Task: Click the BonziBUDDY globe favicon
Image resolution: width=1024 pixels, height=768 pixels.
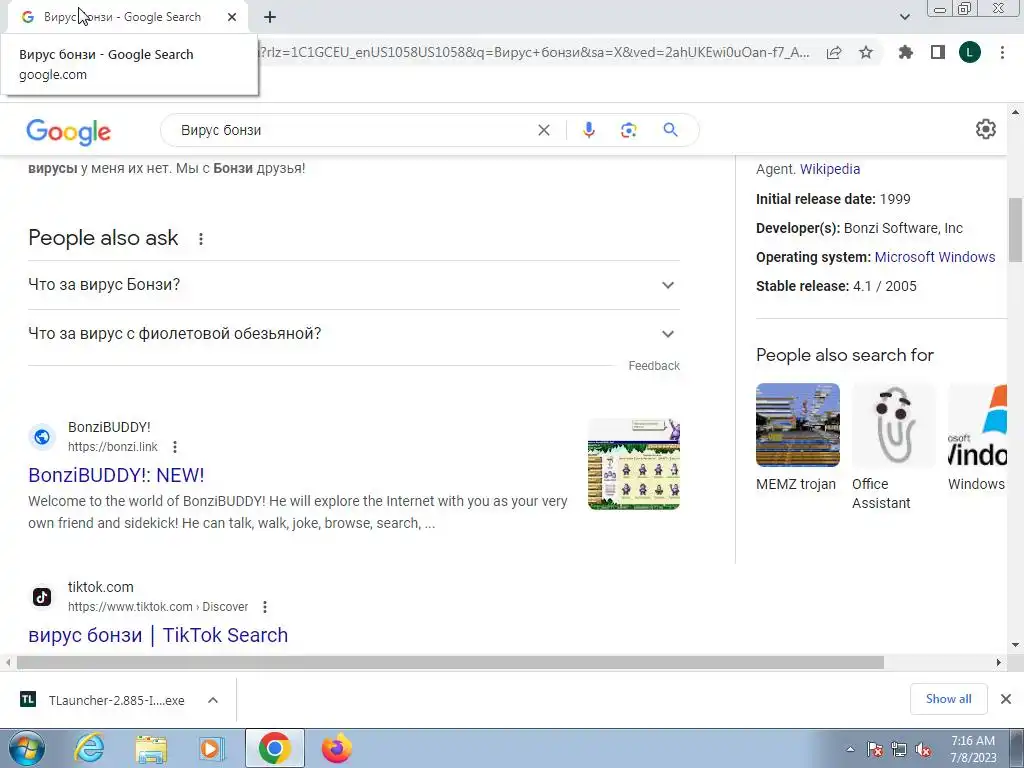Action: coord(42,437)
